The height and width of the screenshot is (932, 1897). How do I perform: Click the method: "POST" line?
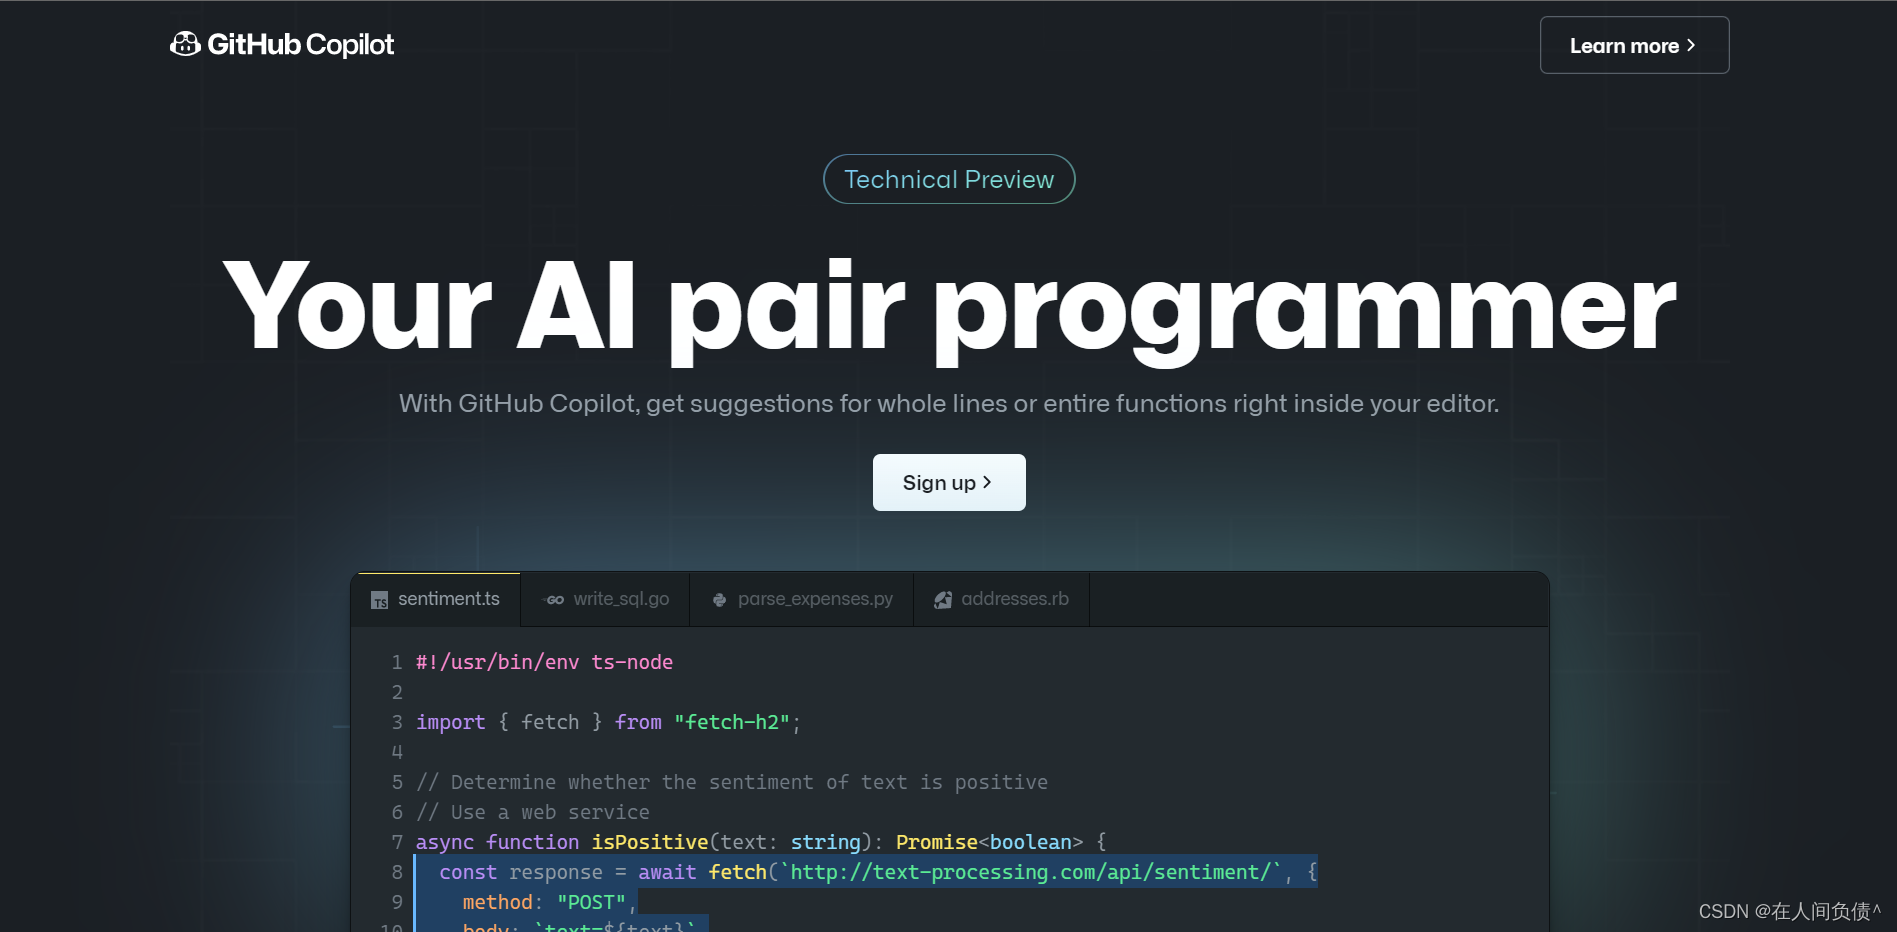click(549, 902)
